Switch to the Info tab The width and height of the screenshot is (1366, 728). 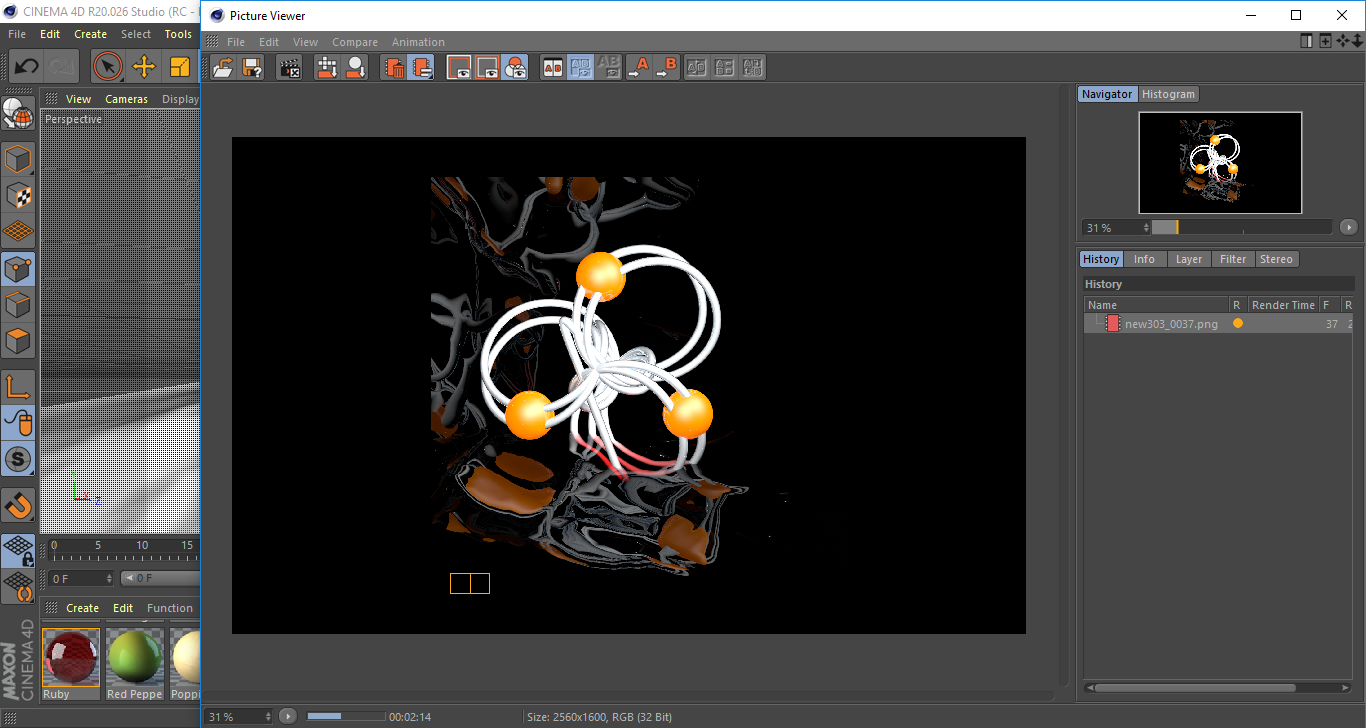click(x=1144, y=259)
